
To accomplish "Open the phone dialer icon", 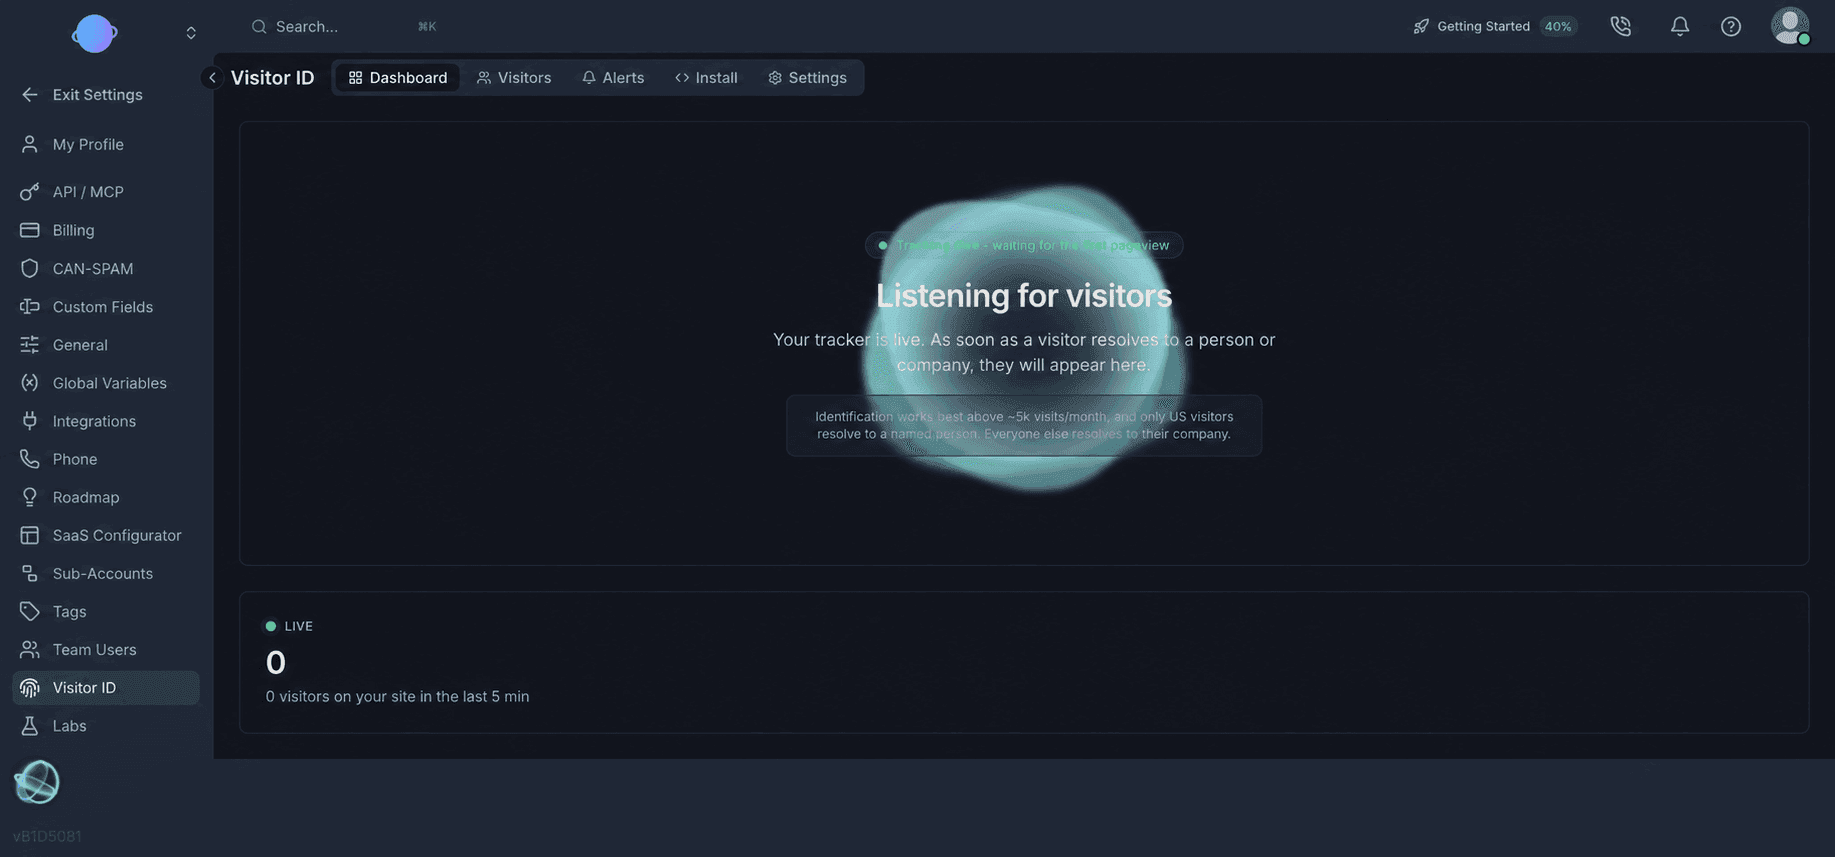I will click(1621, 27).
